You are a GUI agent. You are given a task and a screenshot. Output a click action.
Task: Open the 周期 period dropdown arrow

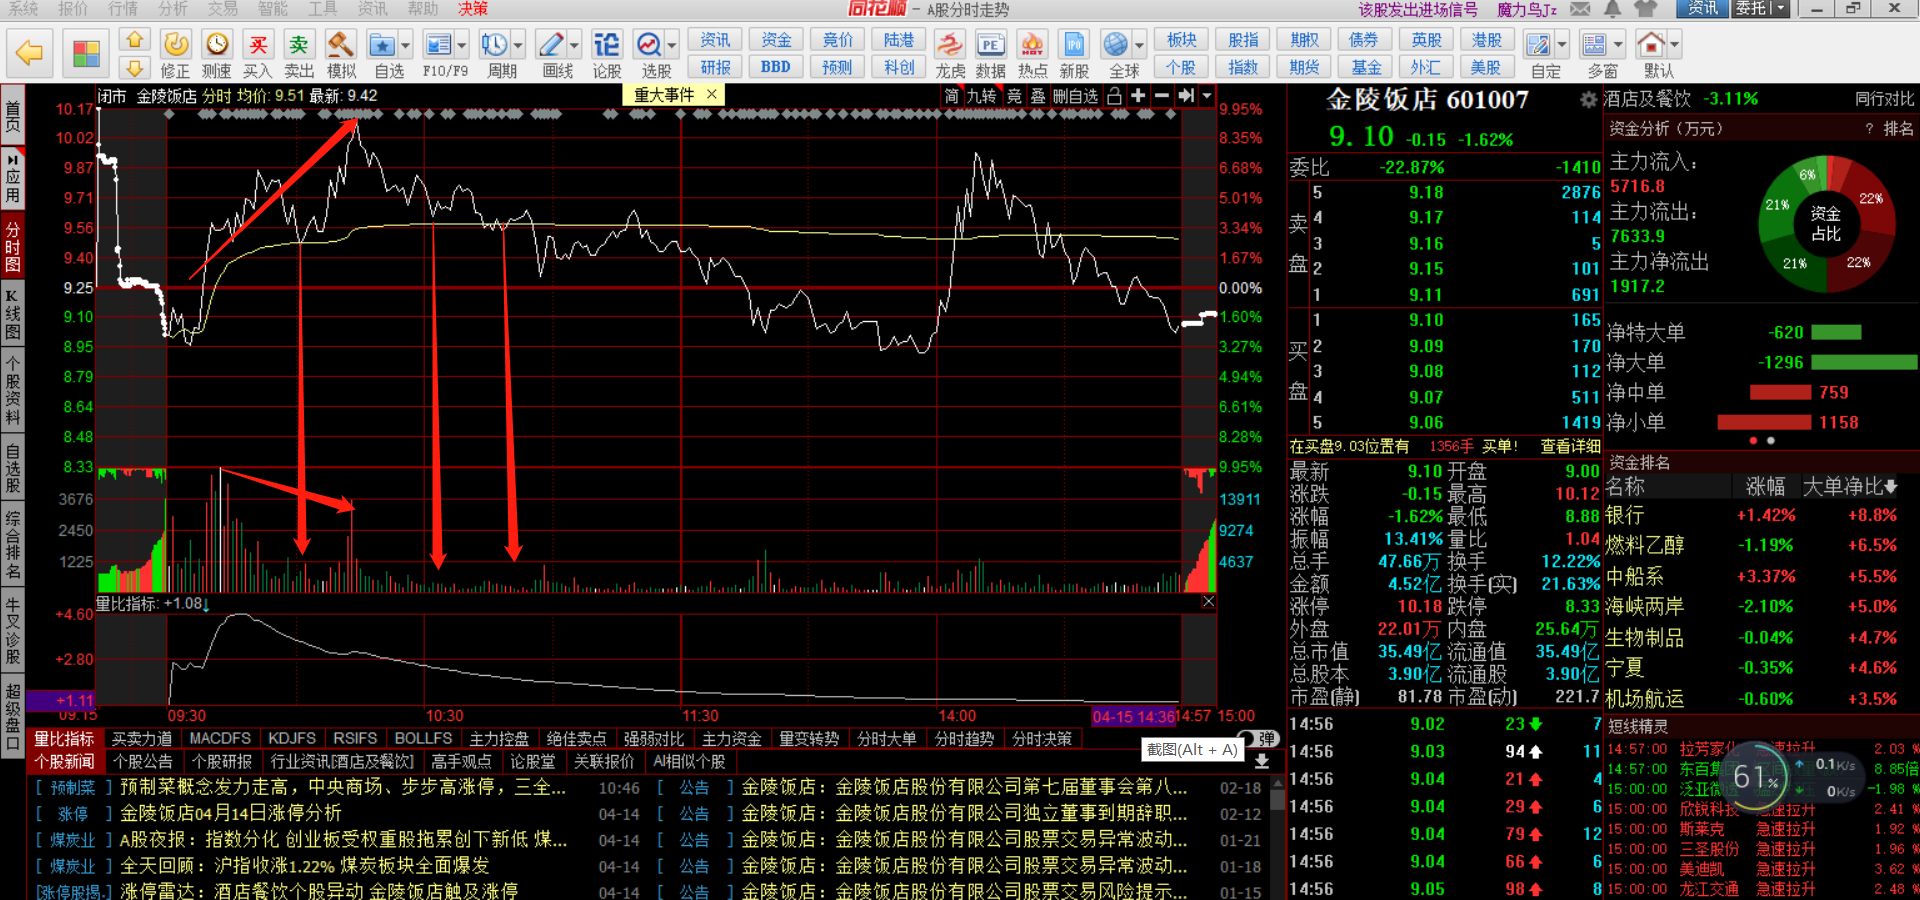point(518,45)
